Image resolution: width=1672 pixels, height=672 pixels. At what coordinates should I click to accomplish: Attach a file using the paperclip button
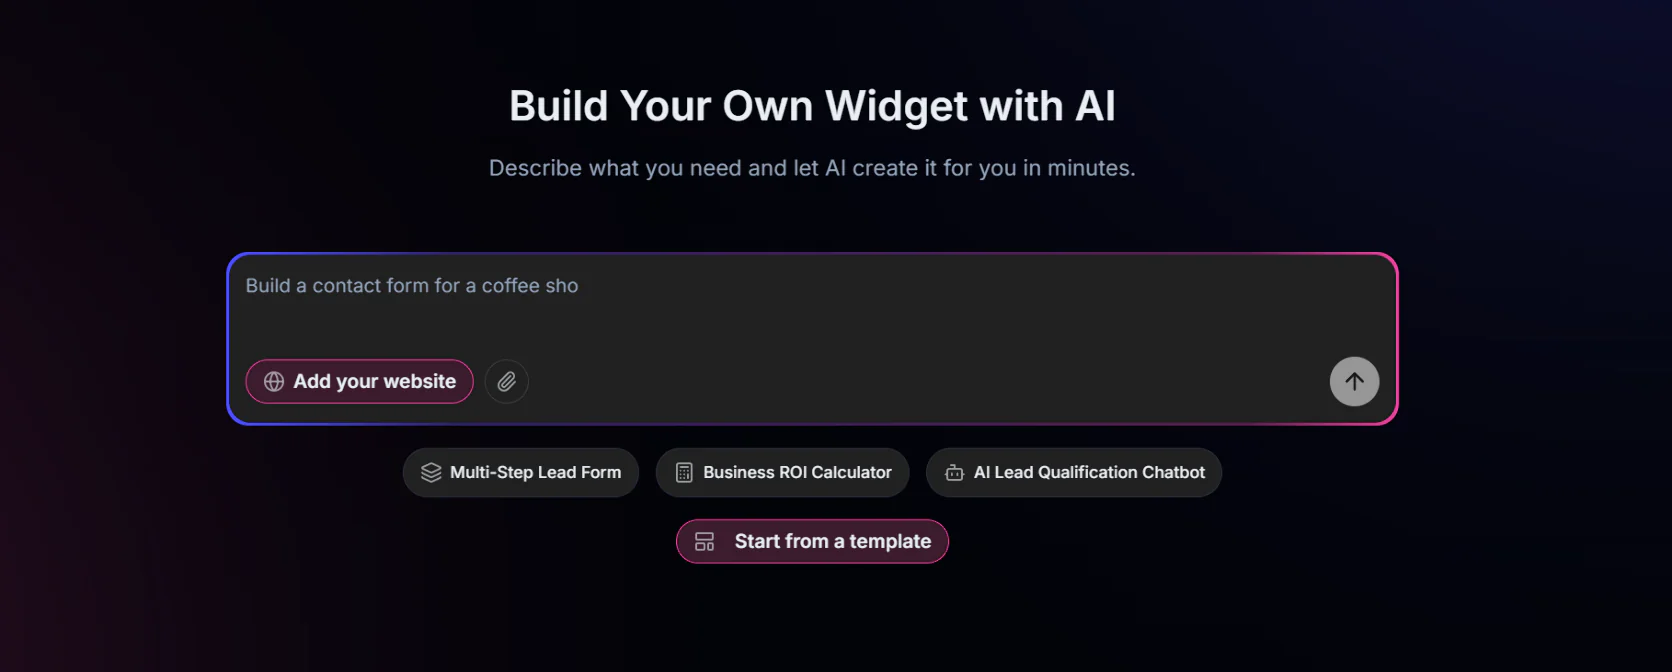tap(506, 381)
